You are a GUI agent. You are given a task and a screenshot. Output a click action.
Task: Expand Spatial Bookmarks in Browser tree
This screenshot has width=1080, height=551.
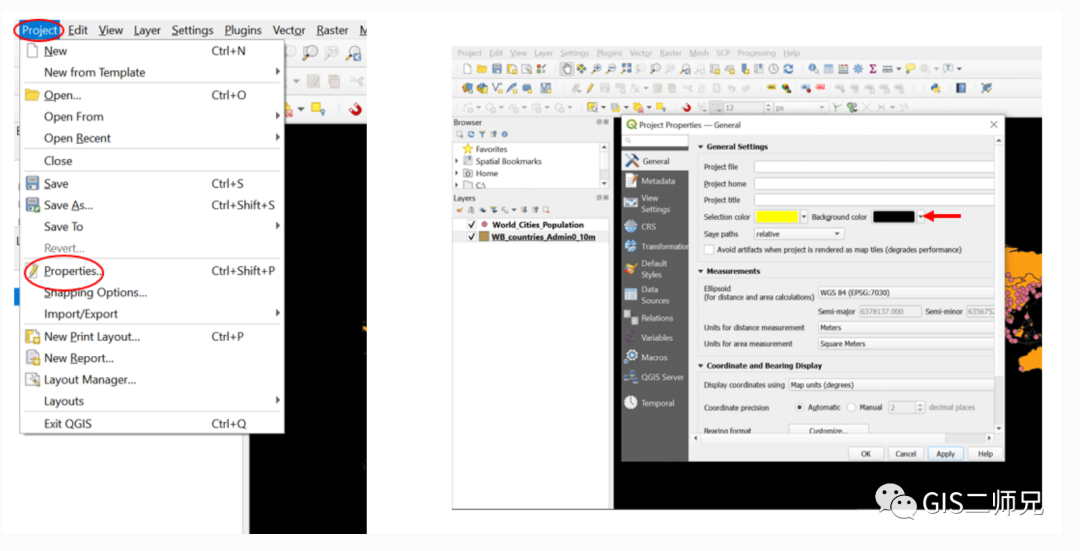pyautogui.click(x=457, y=161)
